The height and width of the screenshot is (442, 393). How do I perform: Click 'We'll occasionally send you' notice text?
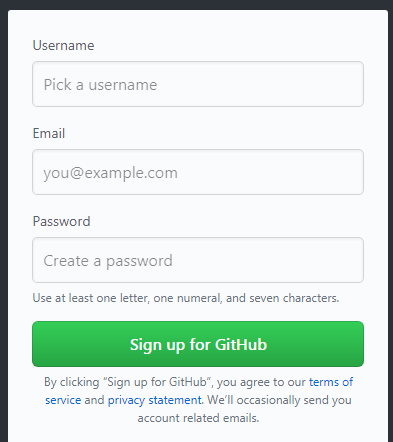tap(279, 400)
